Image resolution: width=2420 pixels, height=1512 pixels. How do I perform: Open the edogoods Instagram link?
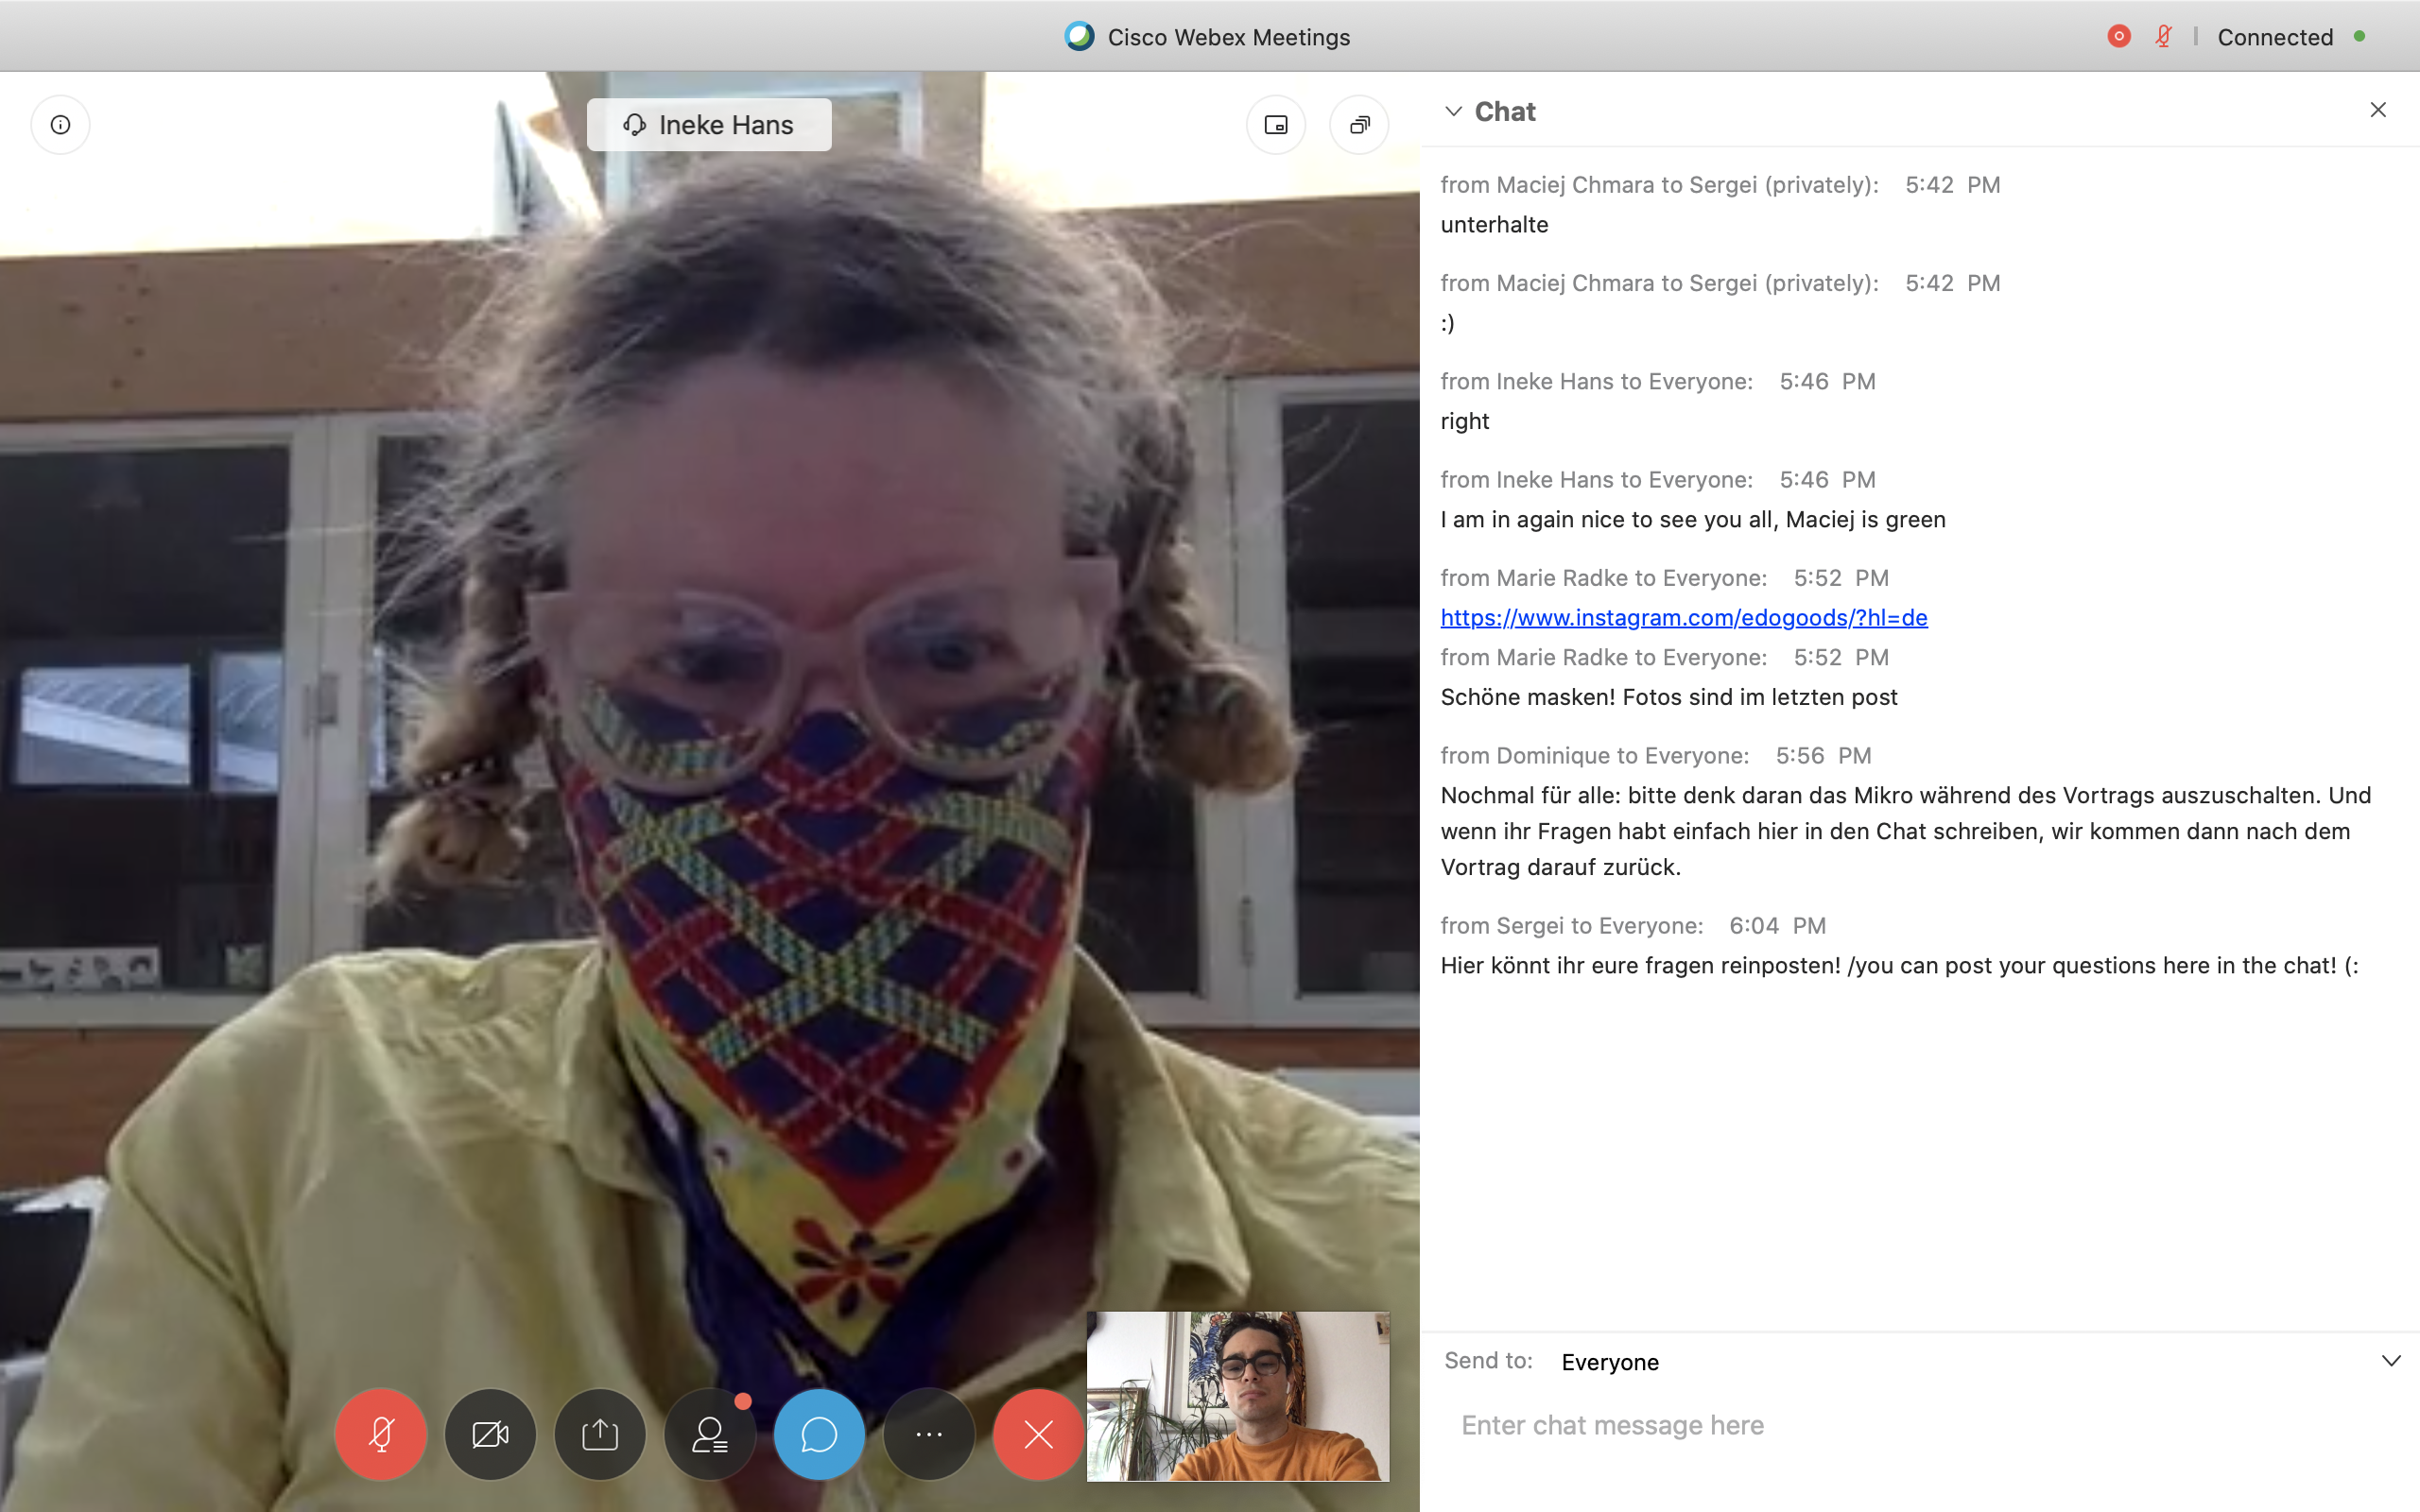click(x=1683, y=618)
